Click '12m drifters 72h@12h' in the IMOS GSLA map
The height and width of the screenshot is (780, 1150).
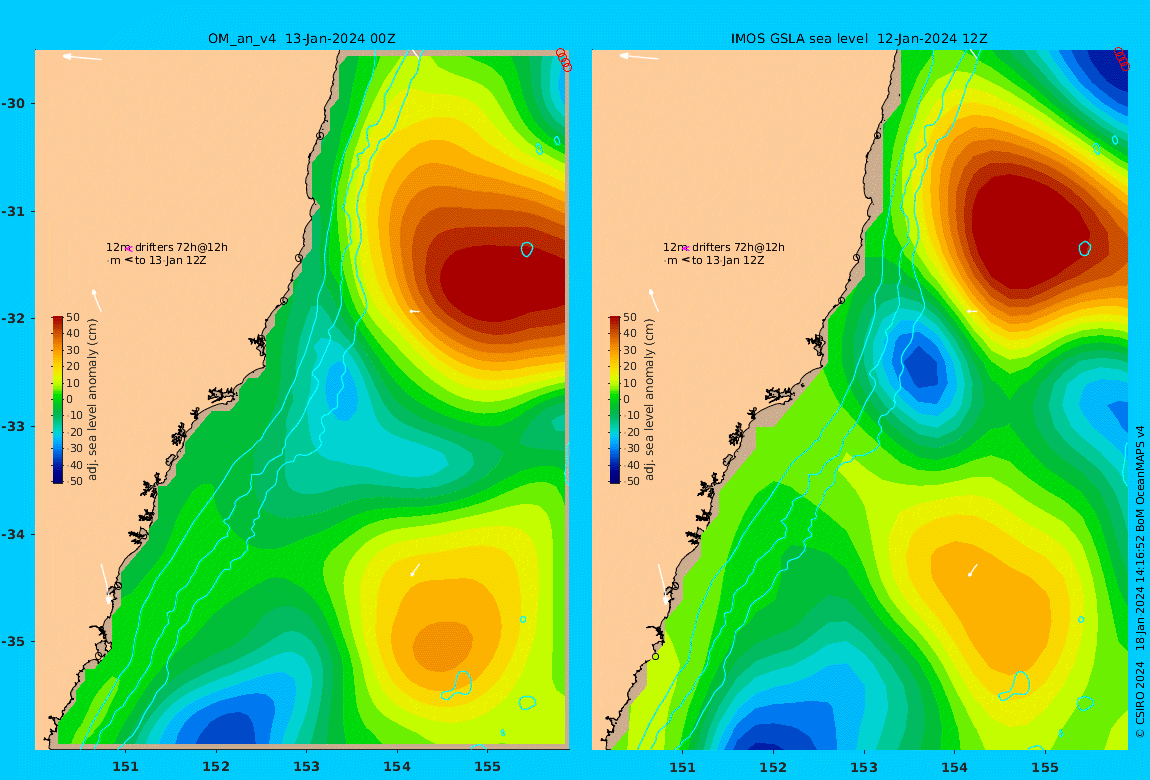coord(724,248)
